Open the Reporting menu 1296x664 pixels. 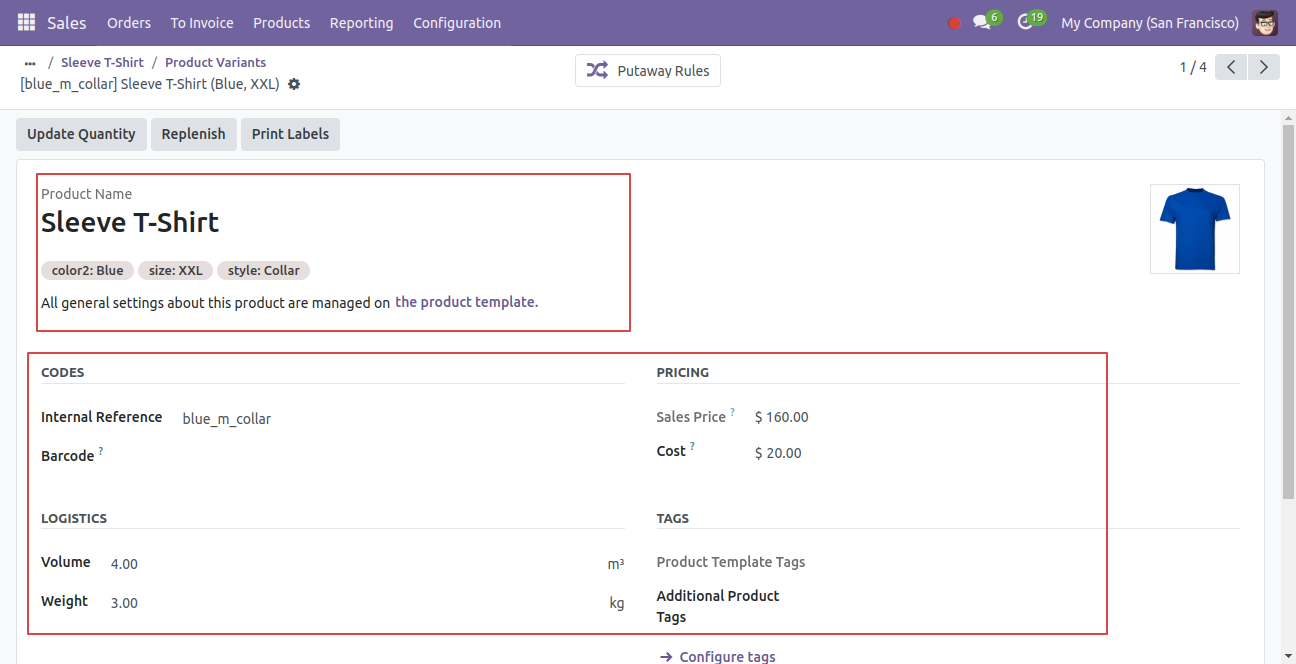(362, 22)
